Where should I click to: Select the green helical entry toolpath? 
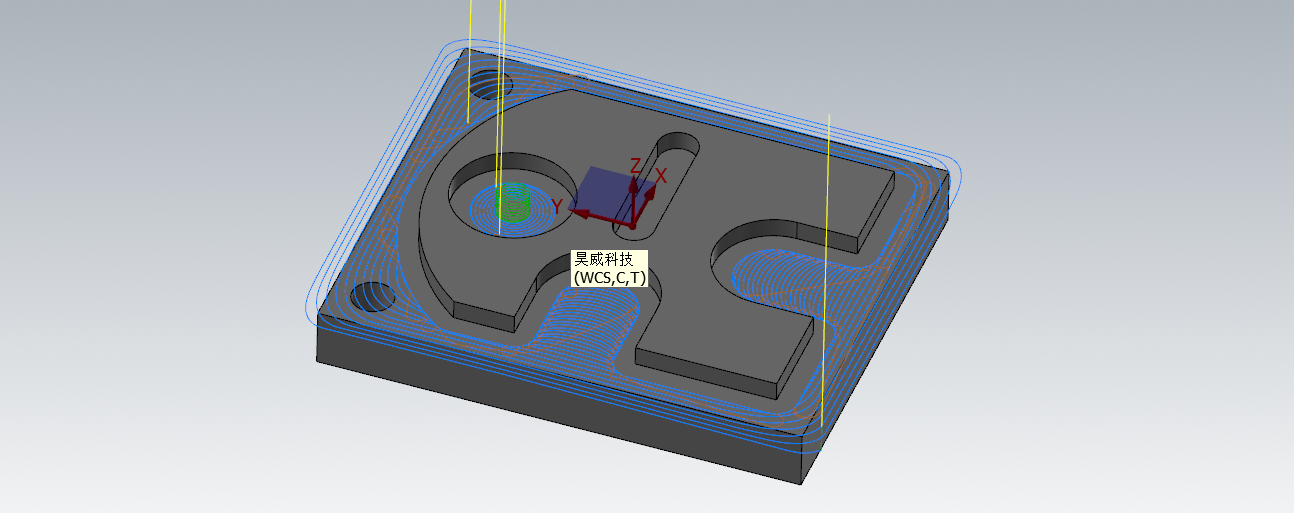513,201
